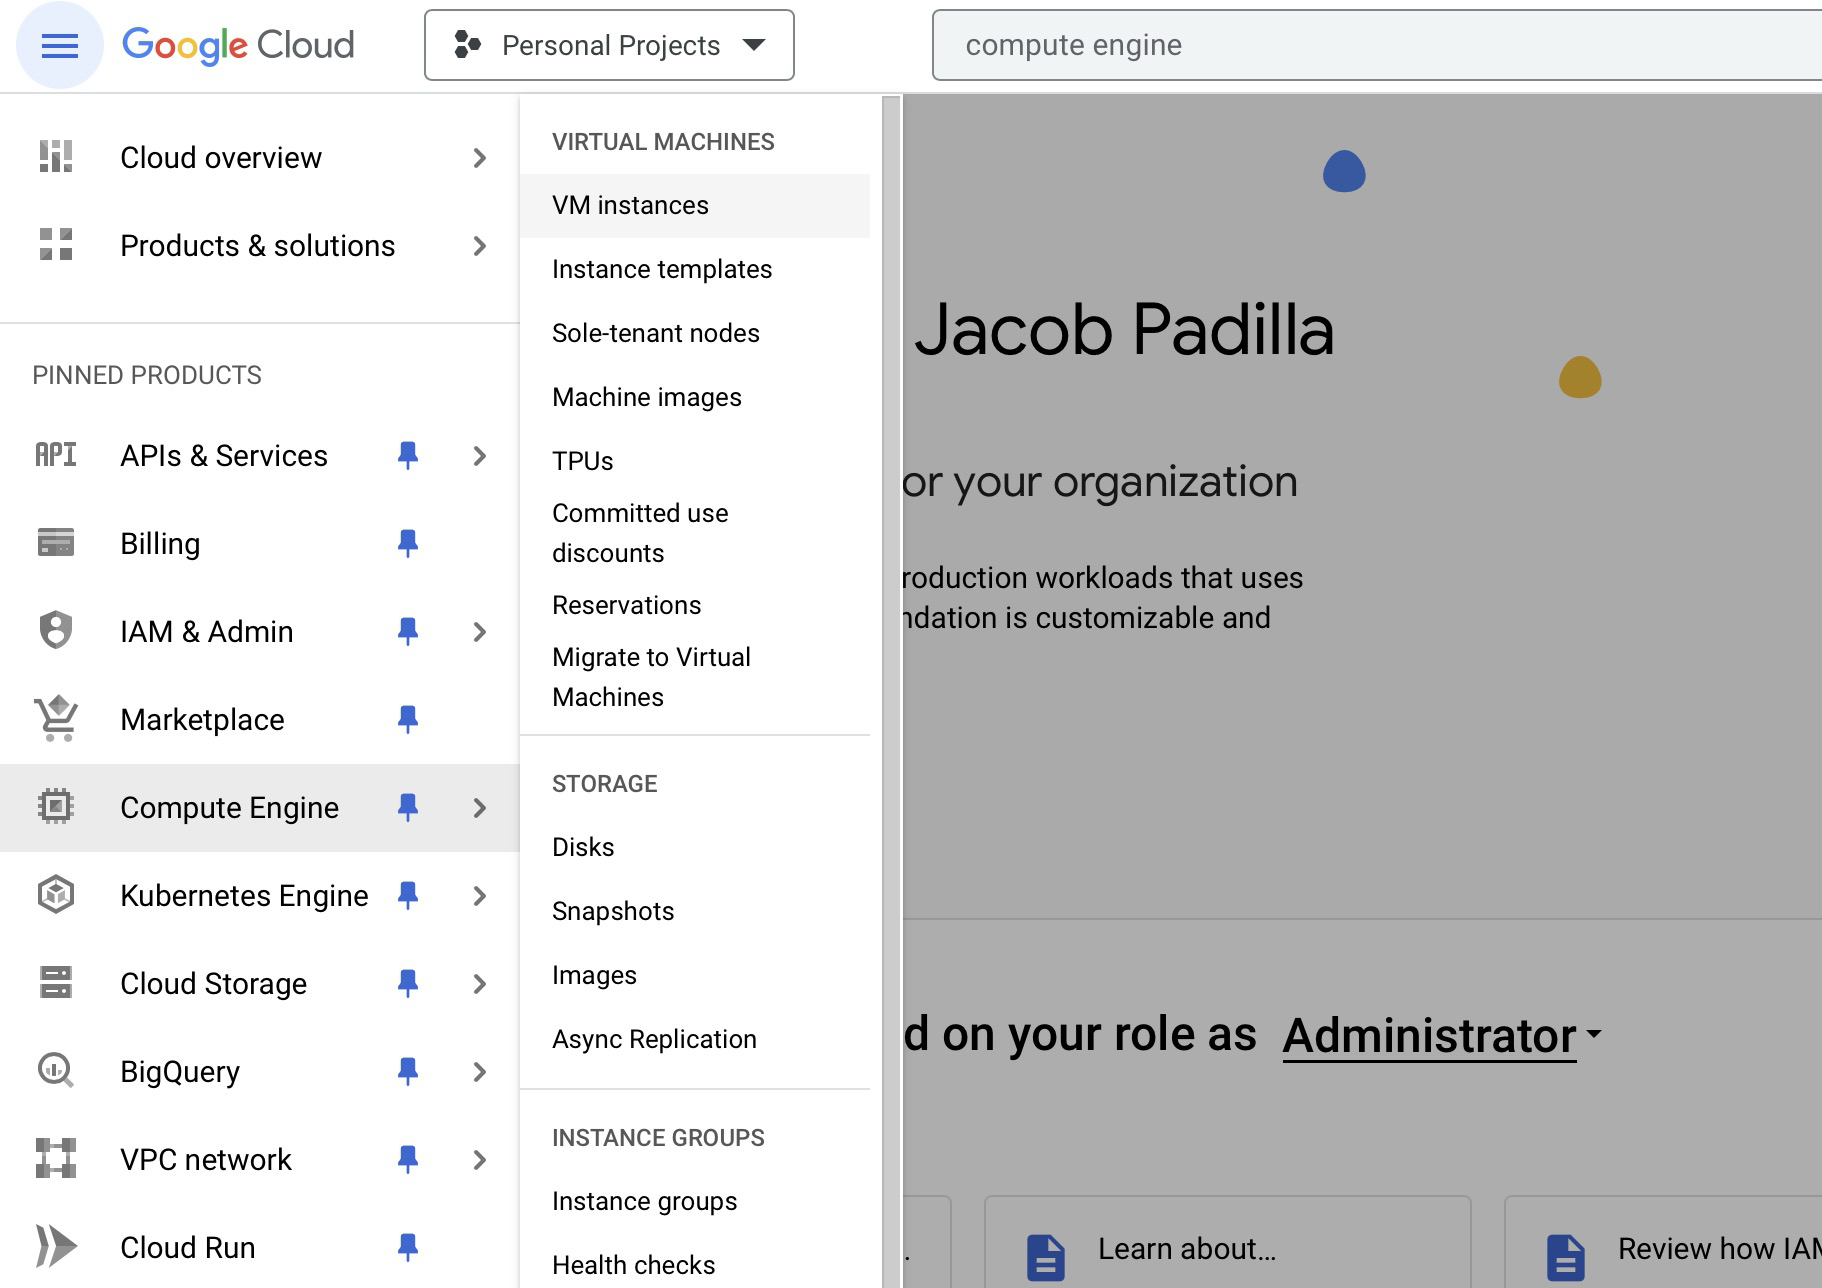The width and height of the screenshot is (1822, 1288).
Task: Select VM instances menu item
Action: coord(631,205)
